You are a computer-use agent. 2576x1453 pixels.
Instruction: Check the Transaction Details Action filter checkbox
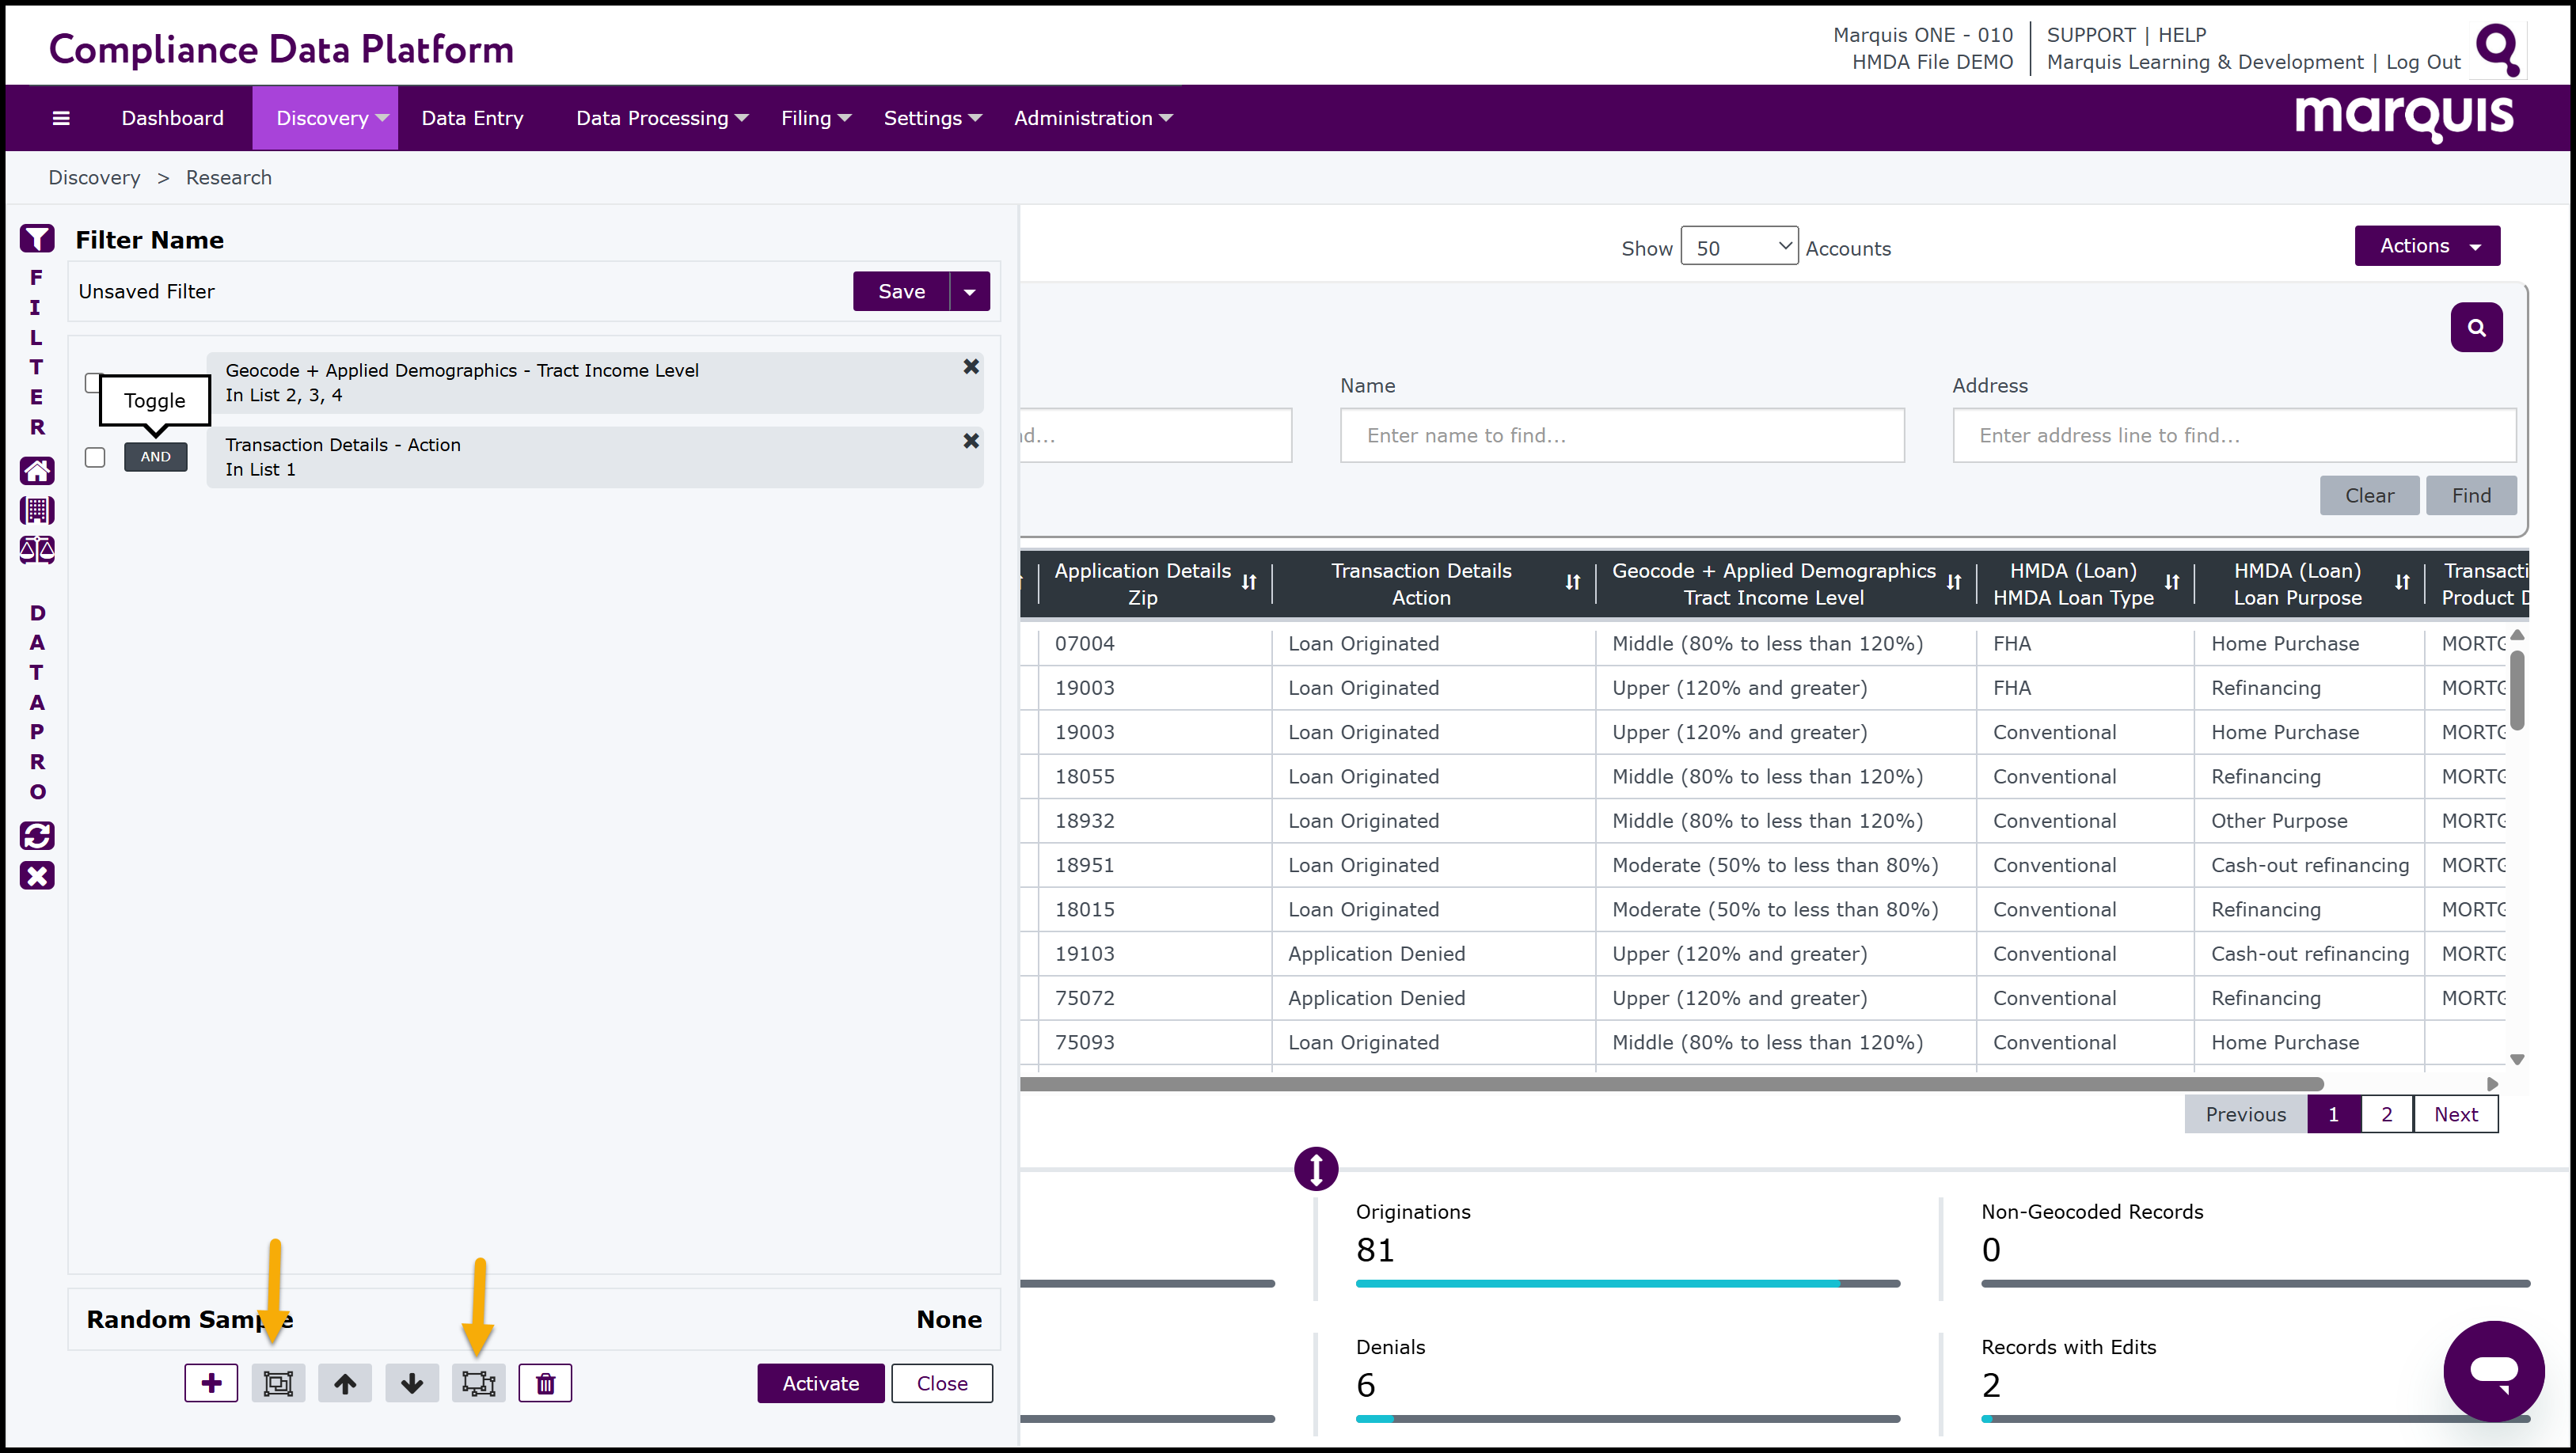pos(95,457)
